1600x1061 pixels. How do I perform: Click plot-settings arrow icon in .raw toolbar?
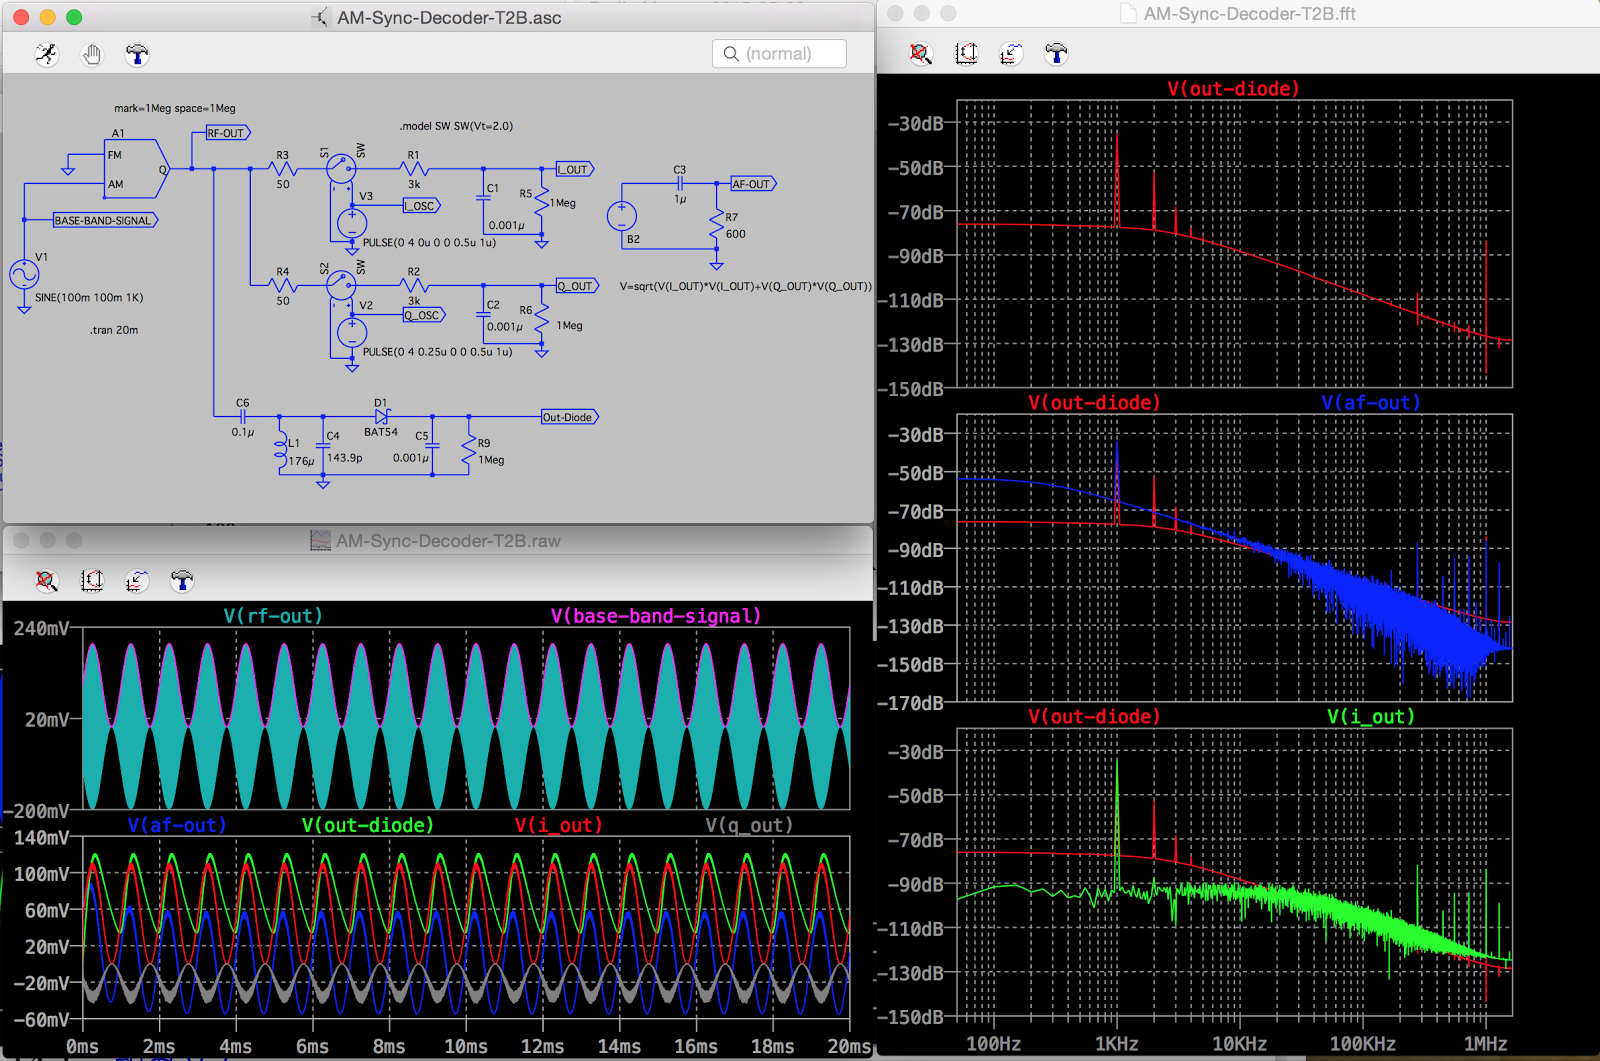[x=136, y=581]
